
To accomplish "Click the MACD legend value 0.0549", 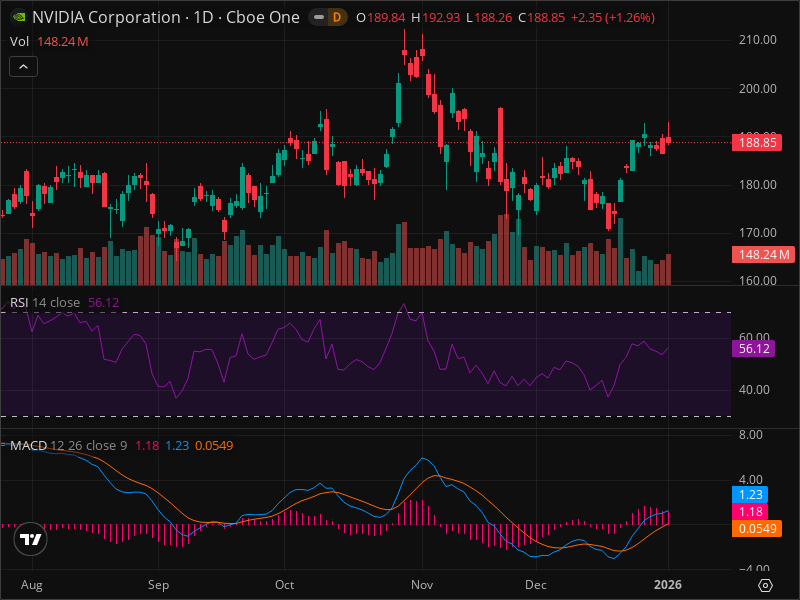I will point(214,445).
